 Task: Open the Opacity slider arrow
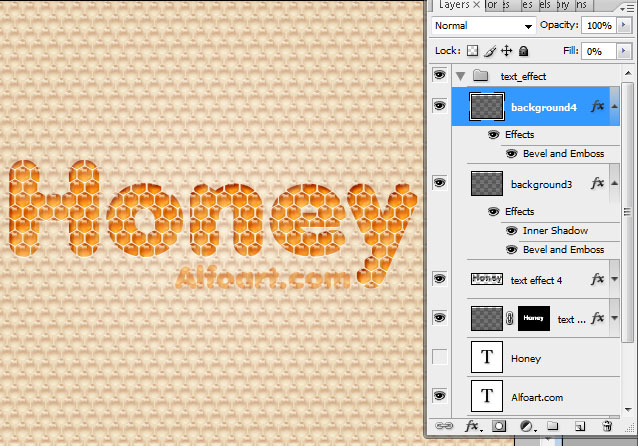624,25
